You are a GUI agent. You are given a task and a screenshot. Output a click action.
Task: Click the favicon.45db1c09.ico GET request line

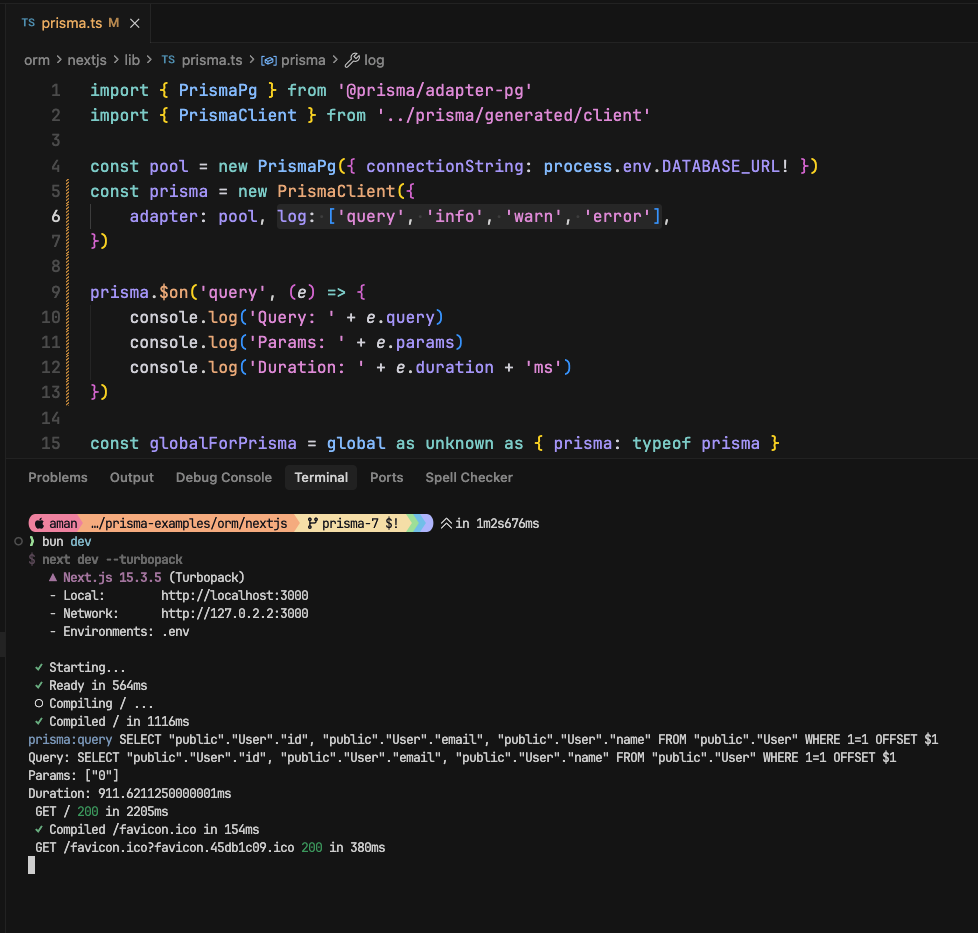[210, 848]
